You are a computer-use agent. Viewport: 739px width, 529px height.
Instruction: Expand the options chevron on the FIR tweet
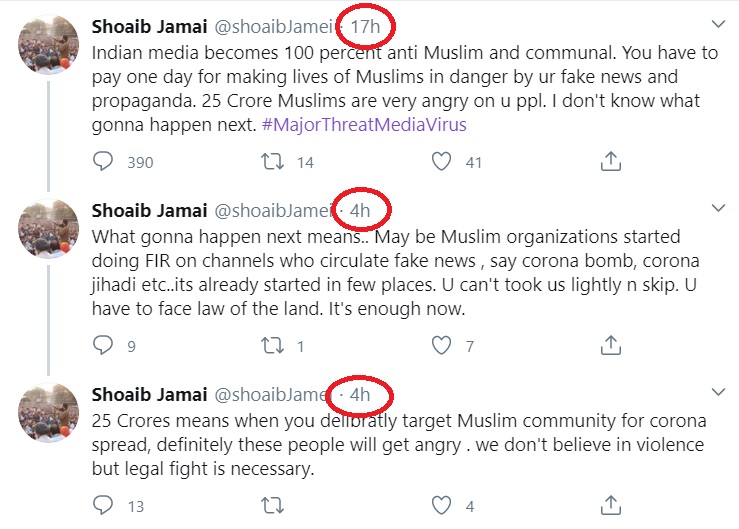(717, 209)
